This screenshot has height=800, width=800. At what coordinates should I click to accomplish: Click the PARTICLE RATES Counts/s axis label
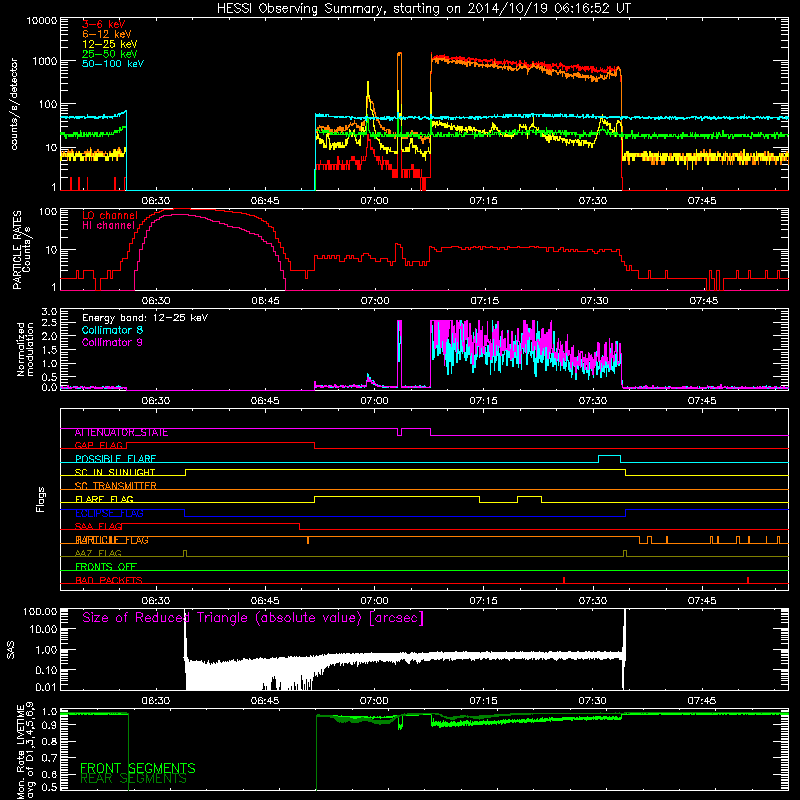click(x=21, y=249)
